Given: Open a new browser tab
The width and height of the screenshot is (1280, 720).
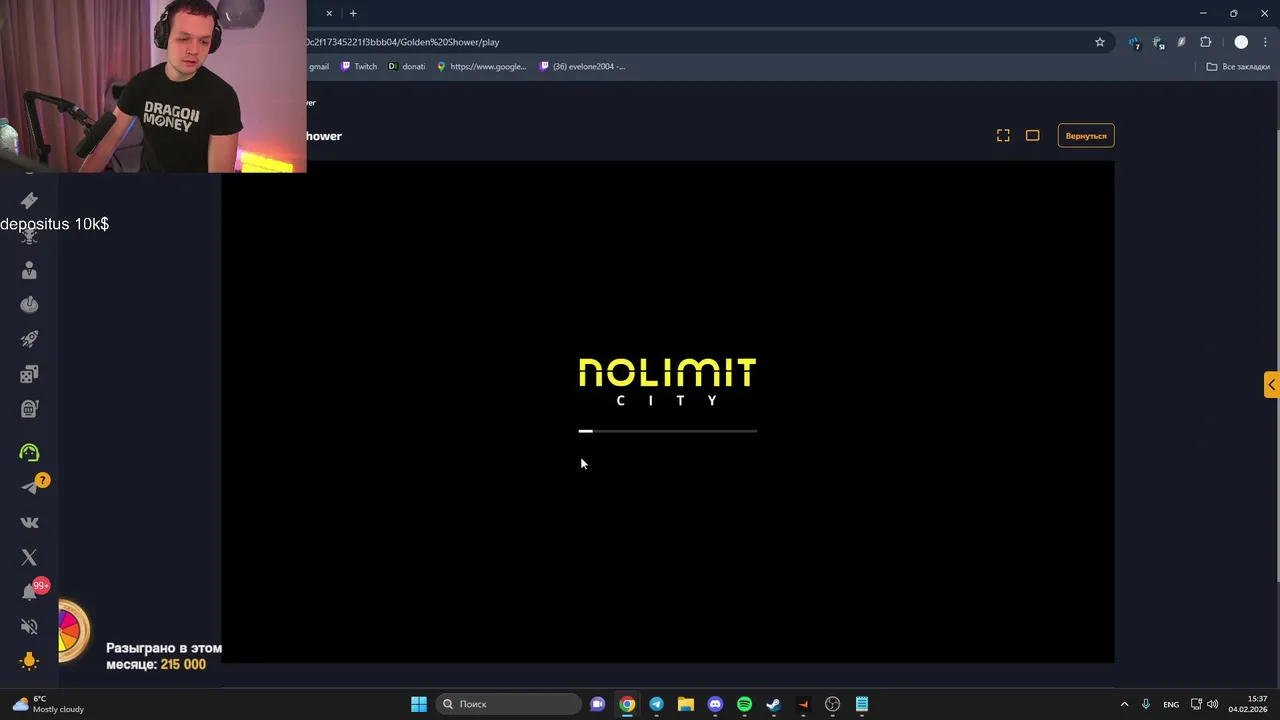Looking at the screenshot, I should [353, 13].
